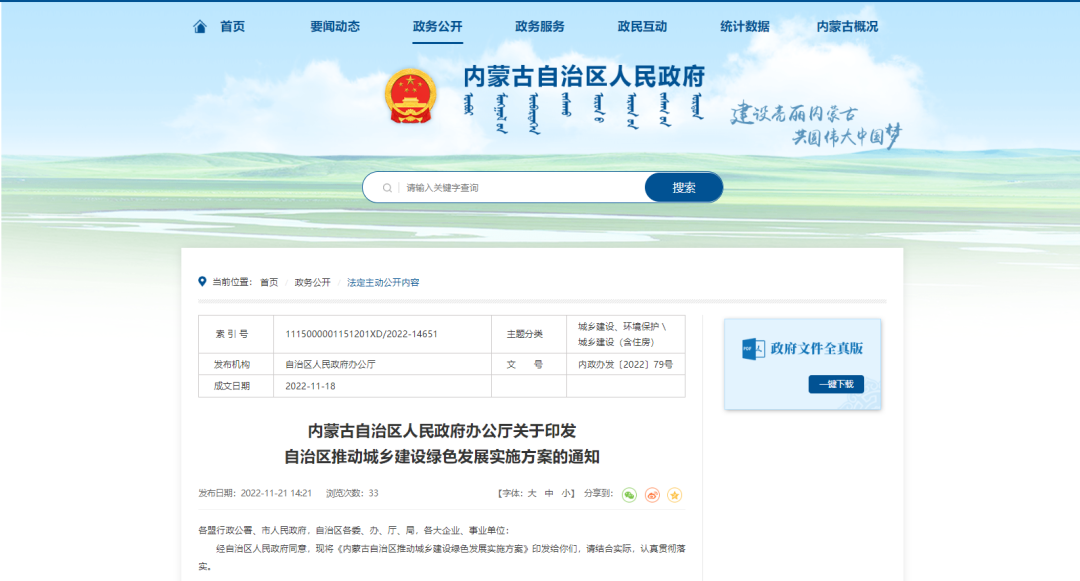This screenshot has width=1080, height=581.
Task: Click the home icon beside 首页 in navigation
Action: (199, 26)
